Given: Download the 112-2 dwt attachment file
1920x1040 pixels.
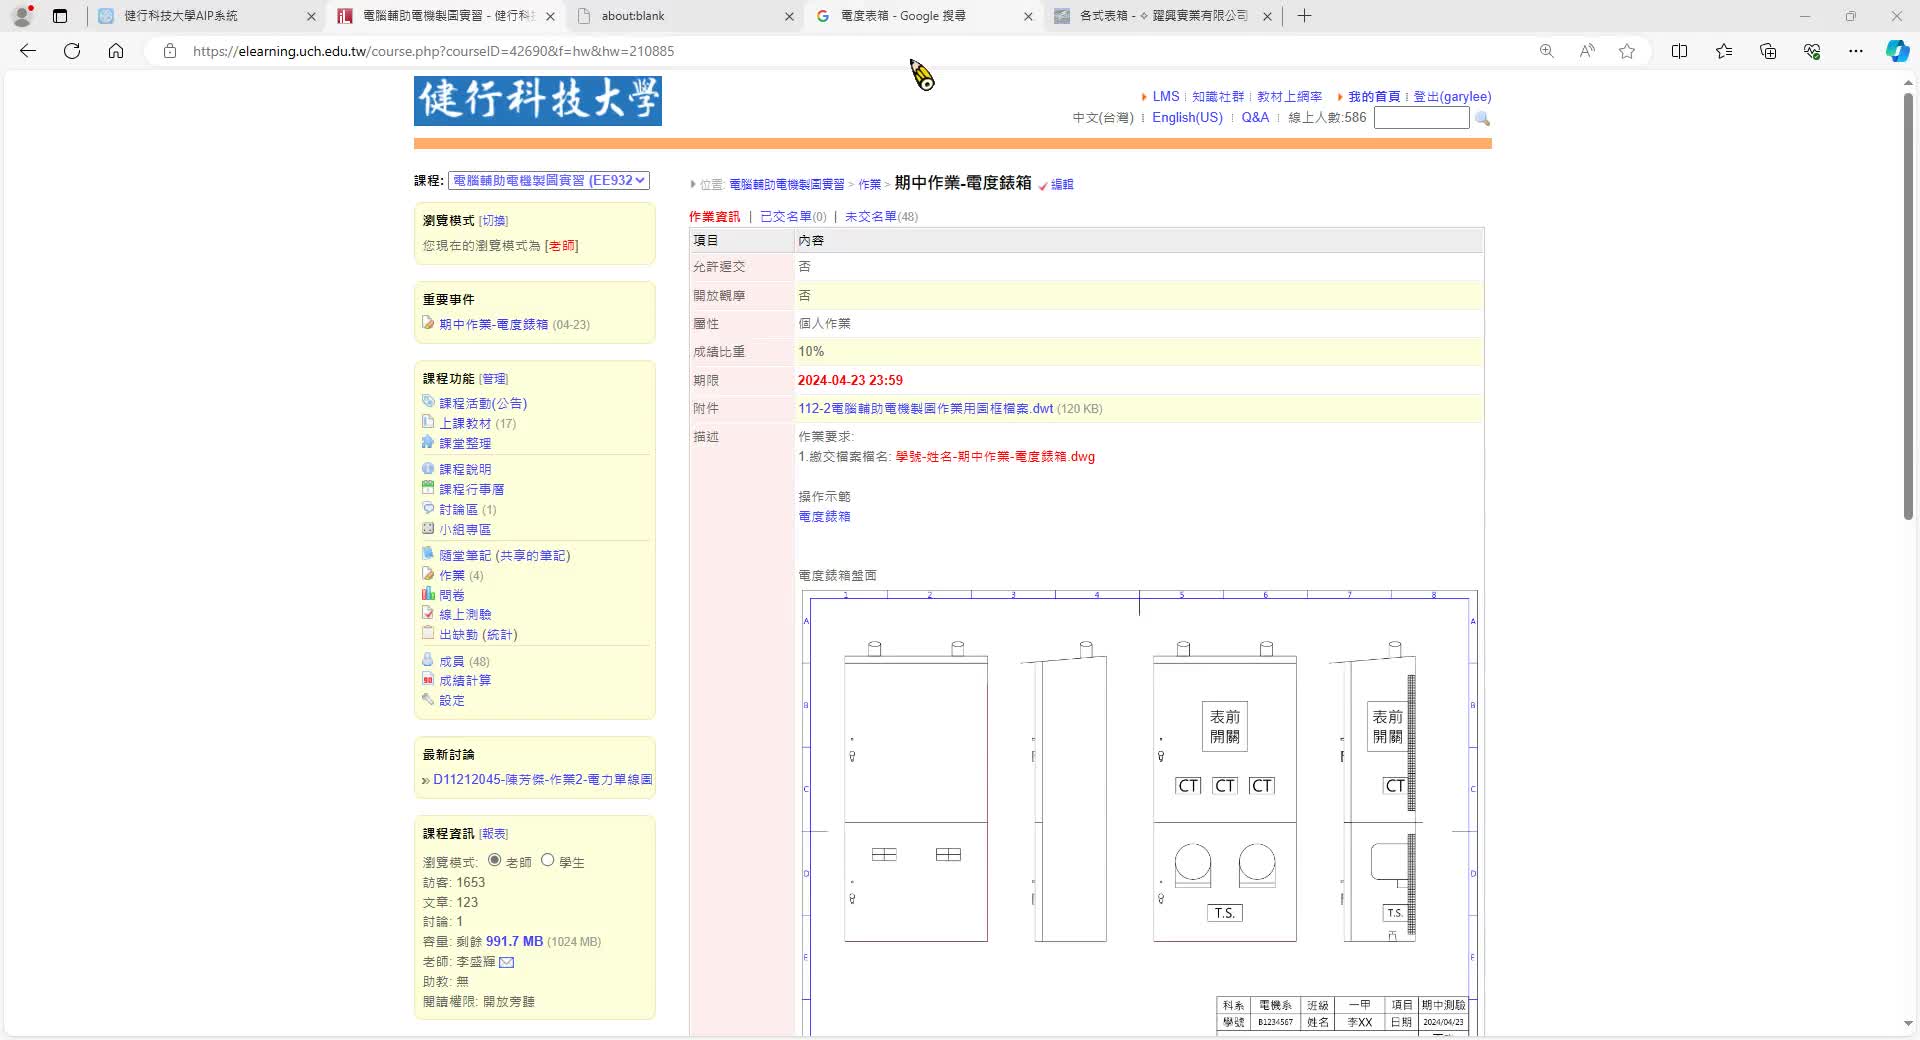Looking at the screenshot, I should pyautogui.click(x=925, y=409).
